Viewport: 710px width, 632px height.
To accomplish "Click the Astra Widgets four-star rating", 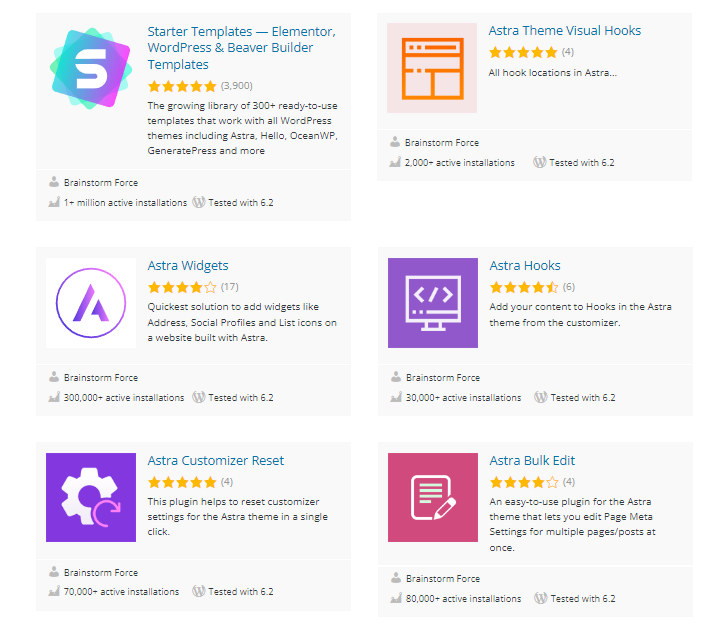I will click(182, 287).
